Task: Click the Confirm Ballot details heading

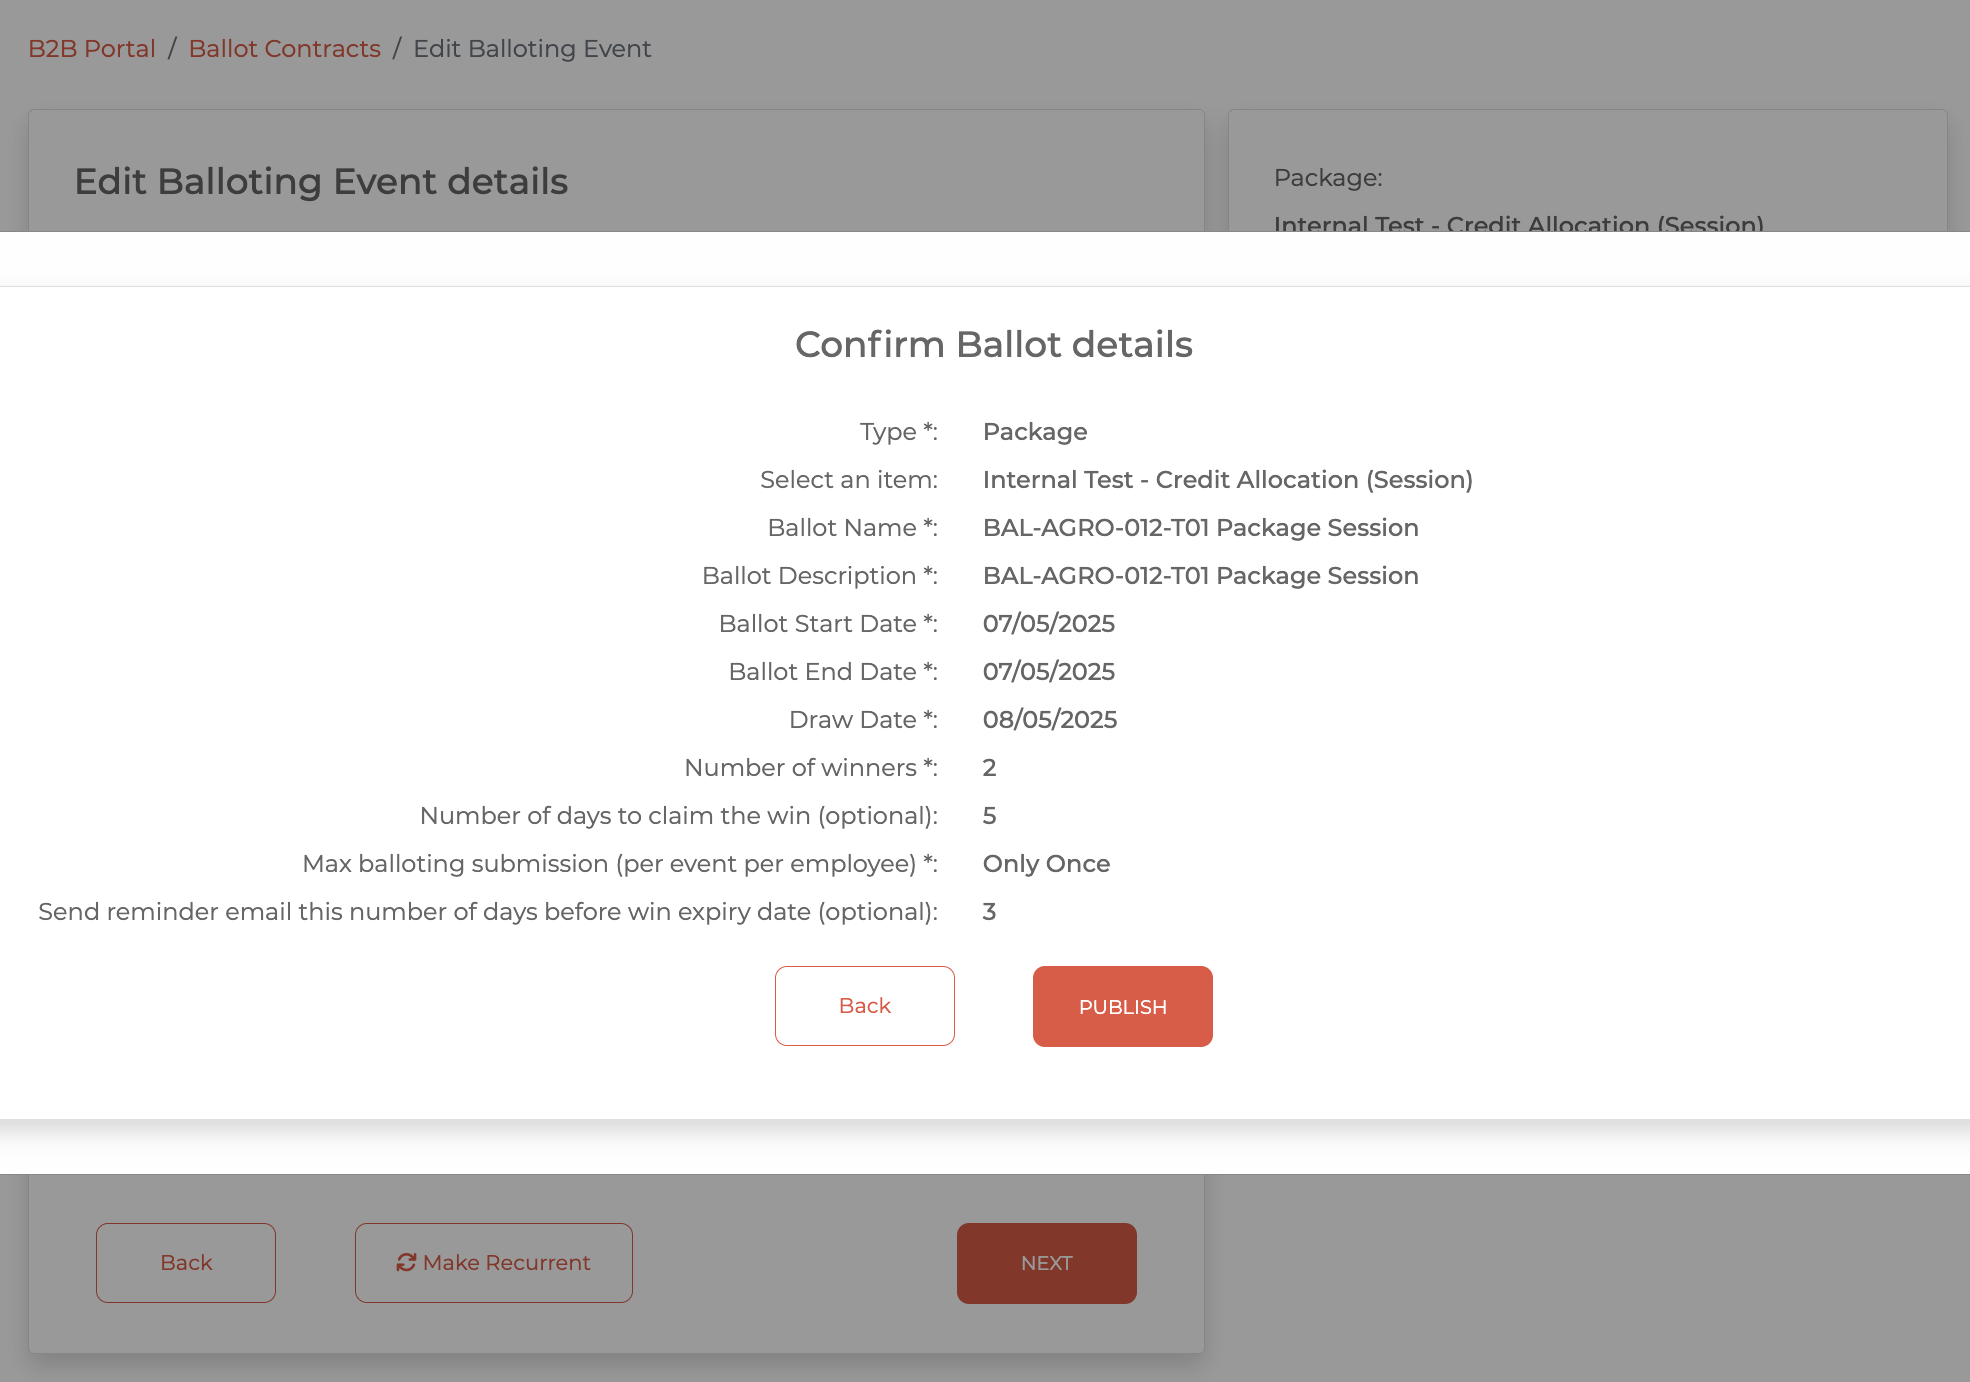Action: [993, 345]
